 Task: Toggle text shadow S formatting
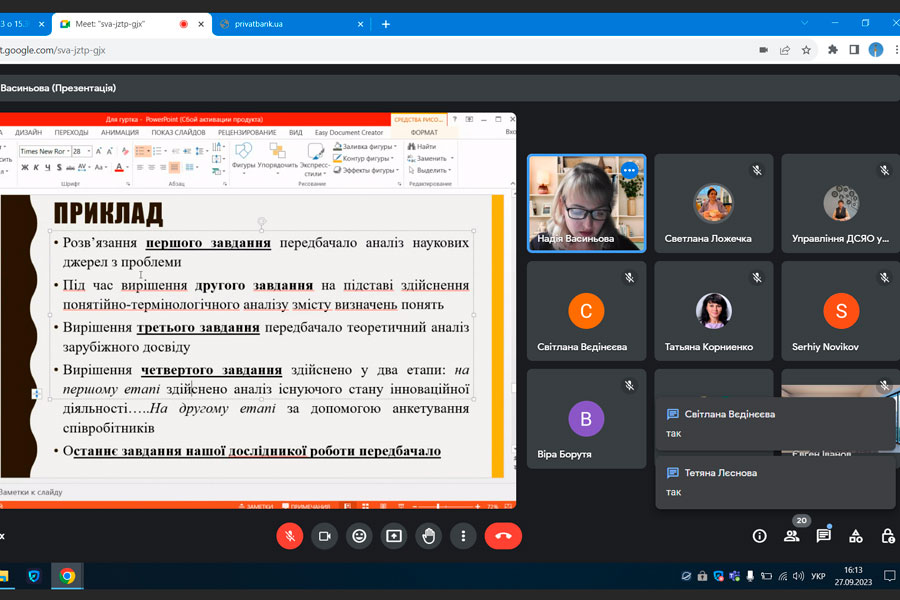tap(59, 168)
